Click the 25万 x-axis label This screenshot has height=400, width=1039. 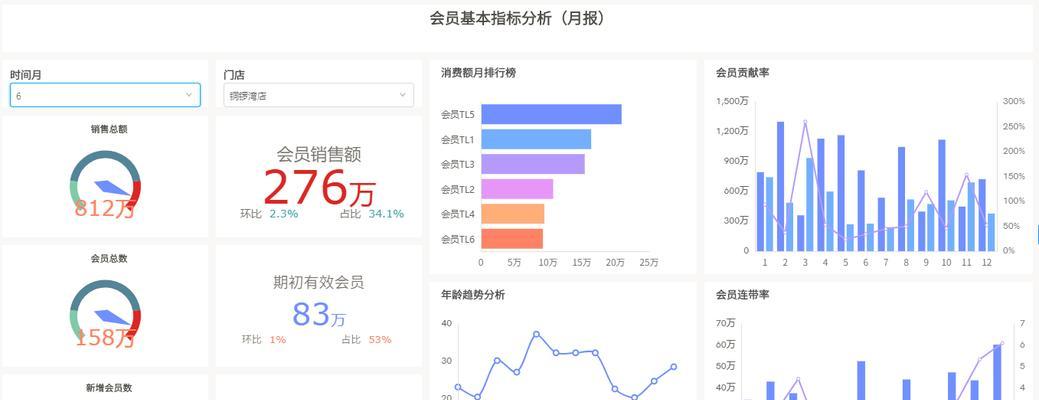click(x=649, y=263)
